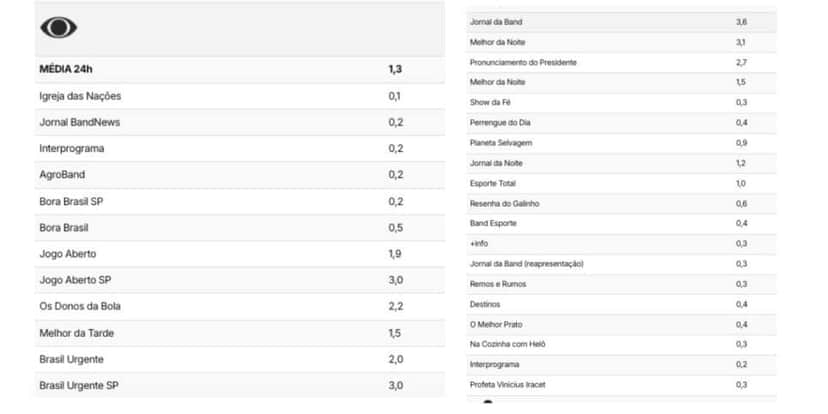
Task: Select the Esporte Total row
Action: (x=622, y=183)
